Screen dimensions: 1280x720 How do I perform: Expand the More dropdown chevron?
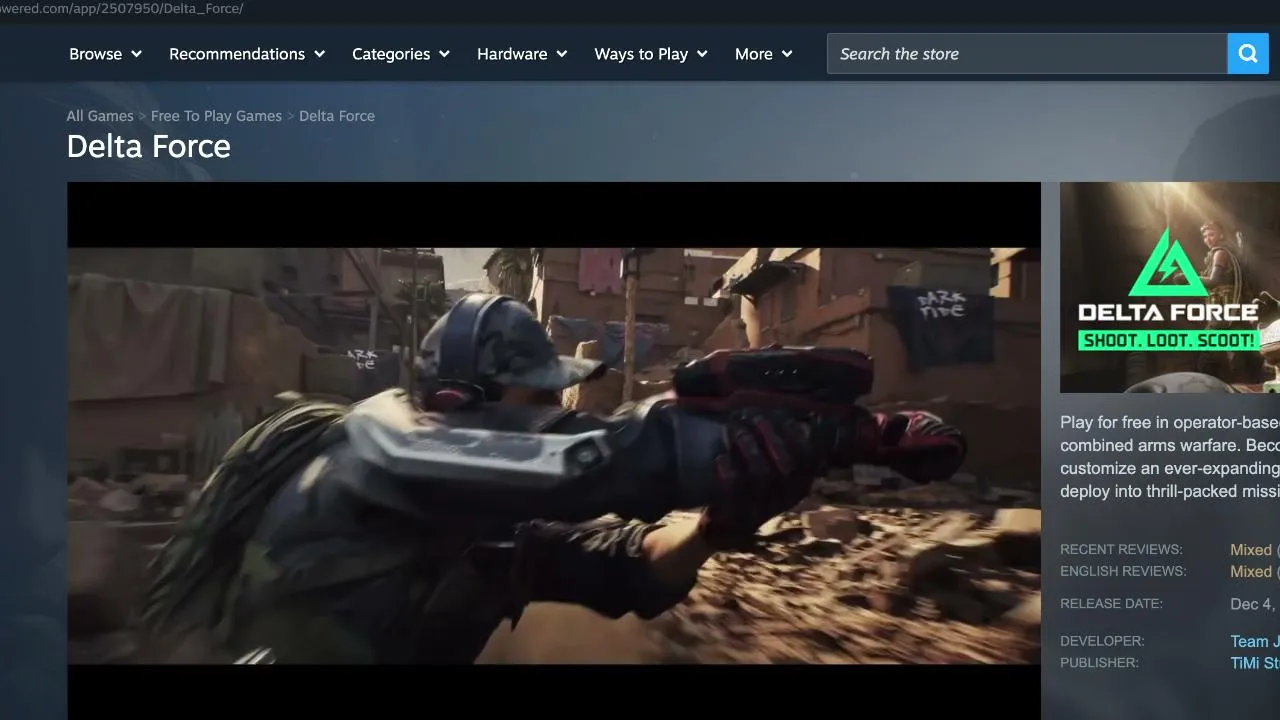(x=787, y=54)
